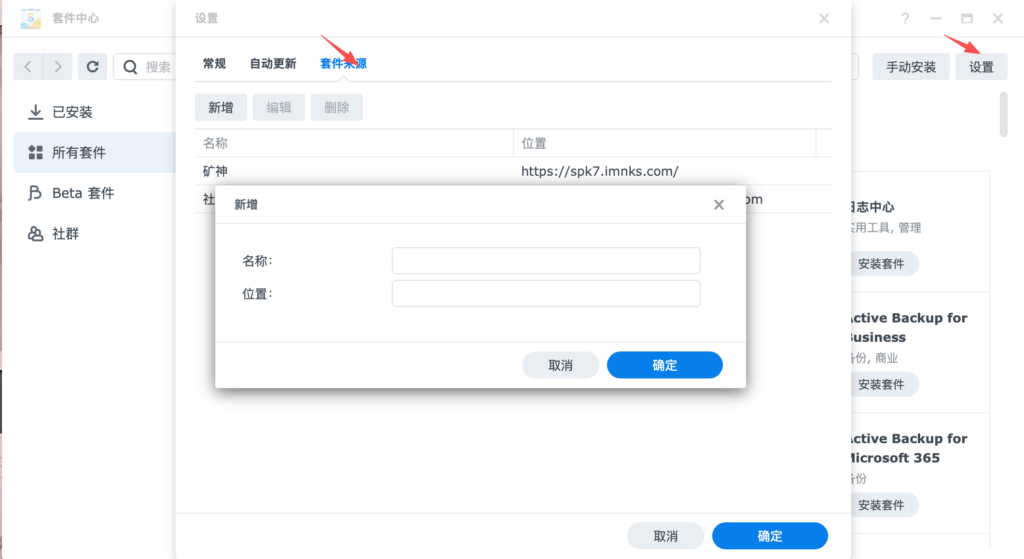
Task: Click the forward navigation arrow icon
Action: tap(59, 67)
